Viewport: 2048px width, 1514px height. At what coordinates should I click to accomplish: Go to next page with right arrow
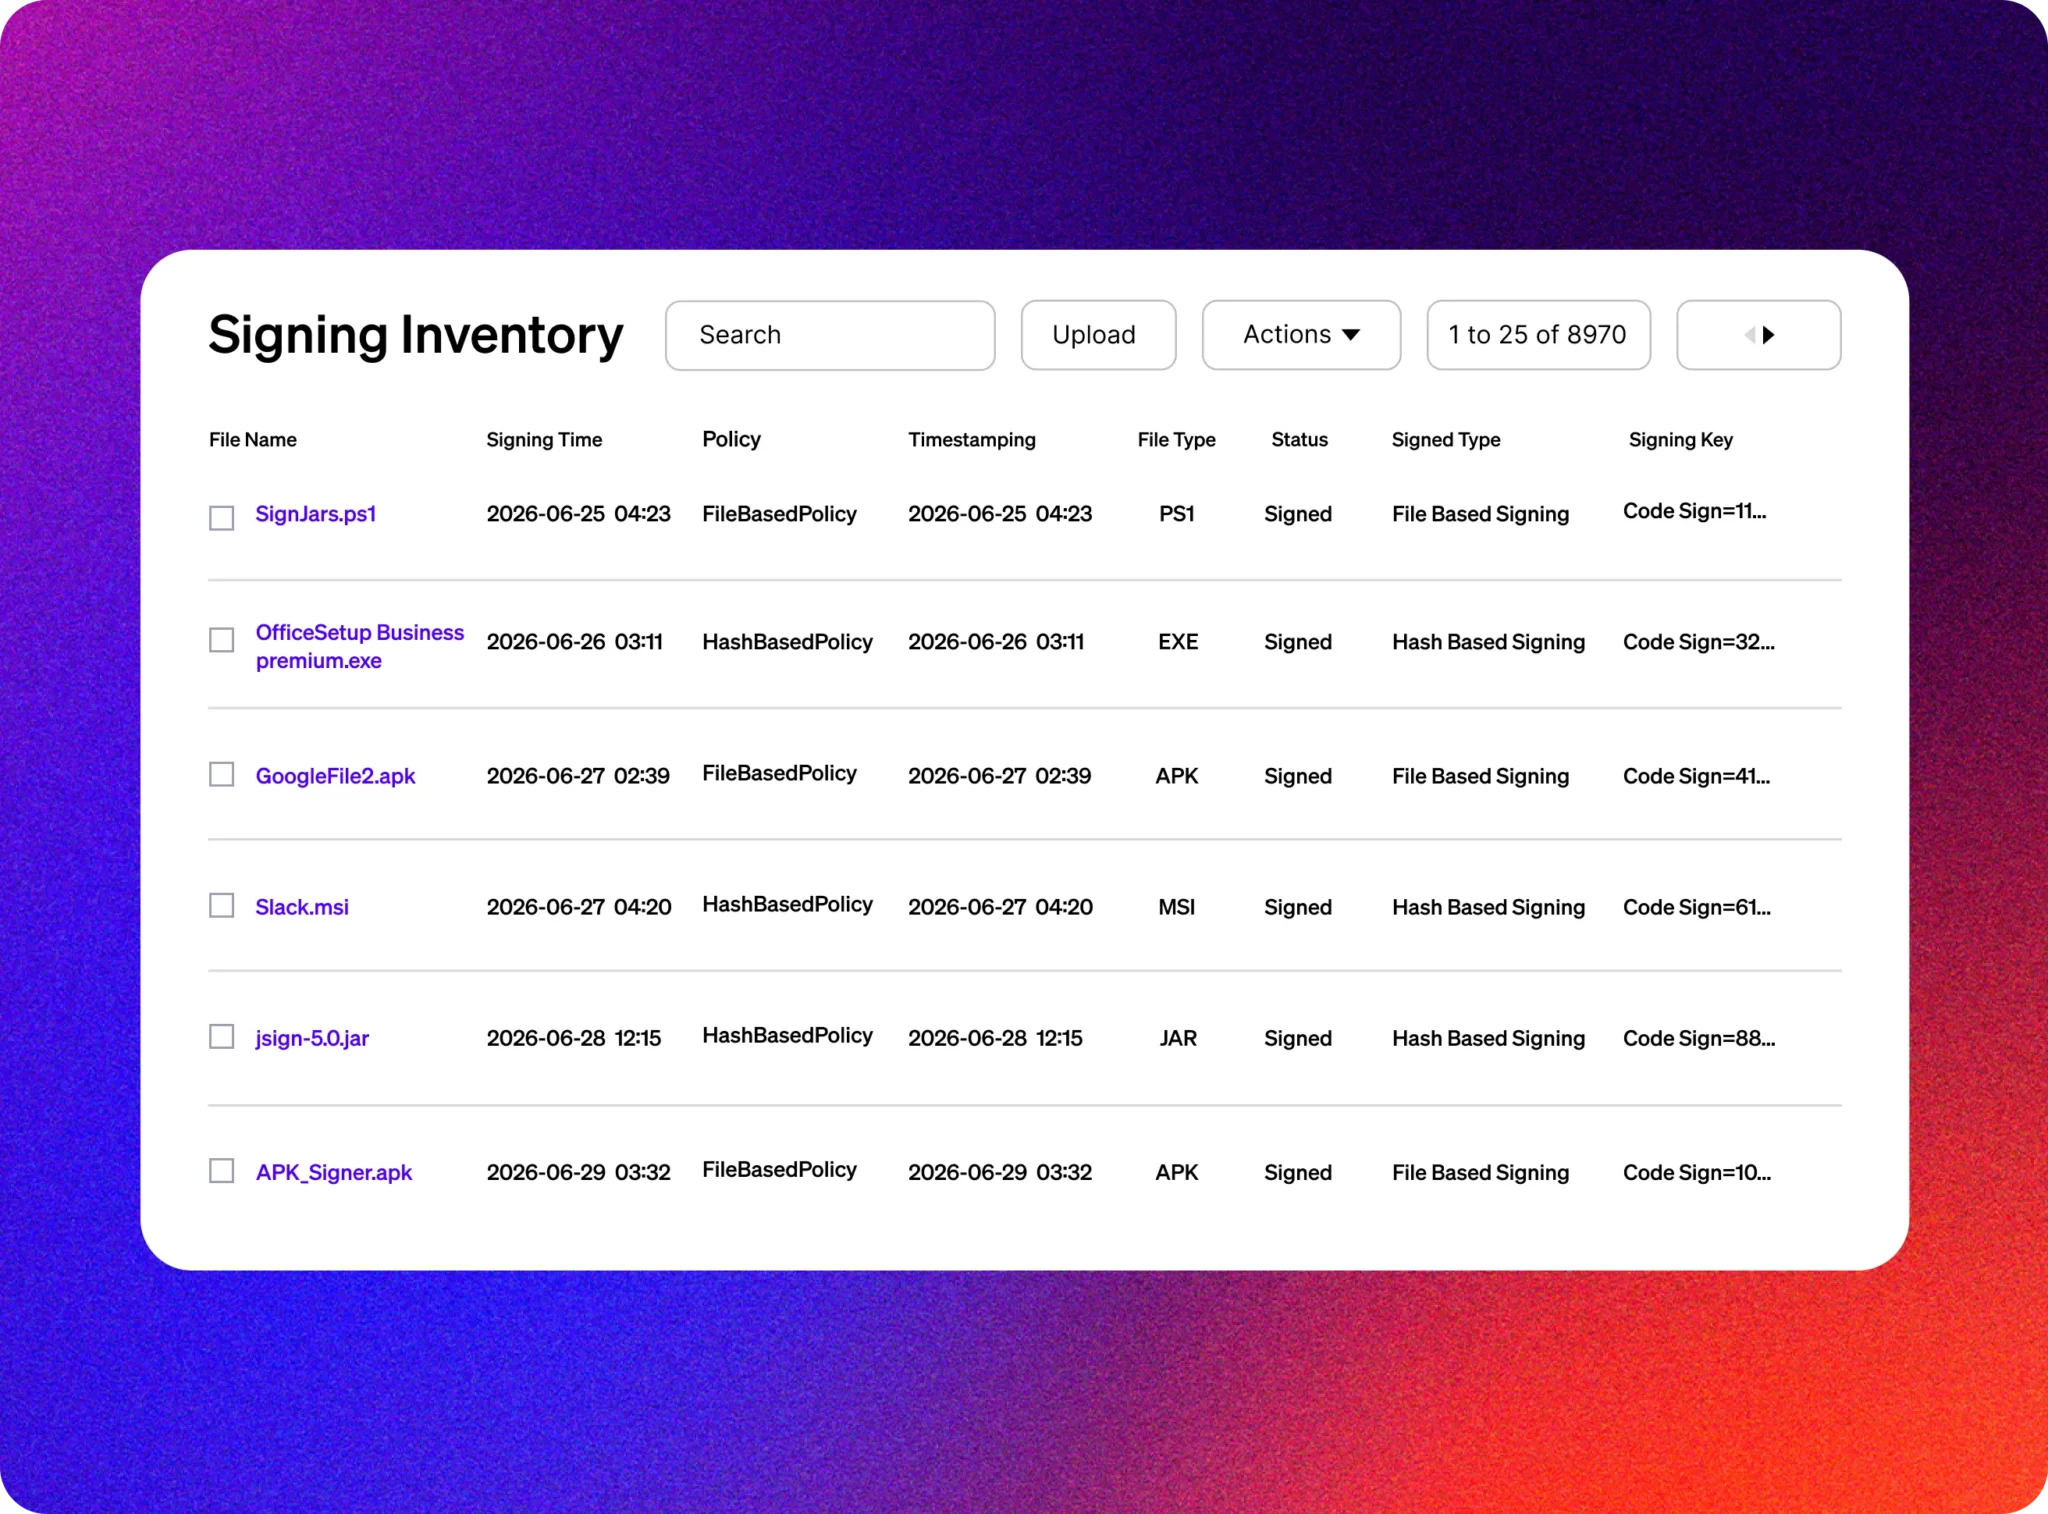(x=1768, y=335)
